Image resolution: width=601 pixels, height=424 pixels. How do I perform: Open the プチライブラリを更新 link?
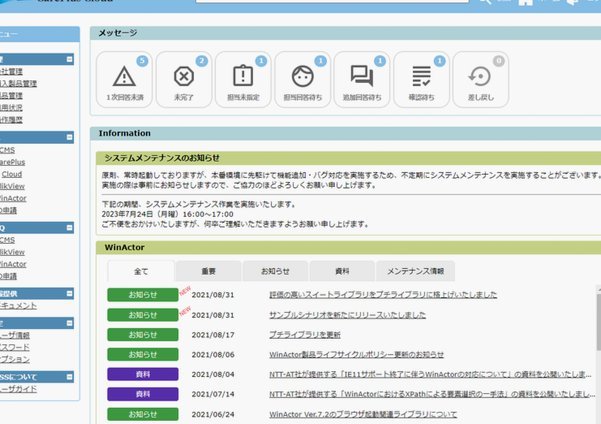point(305,335)
